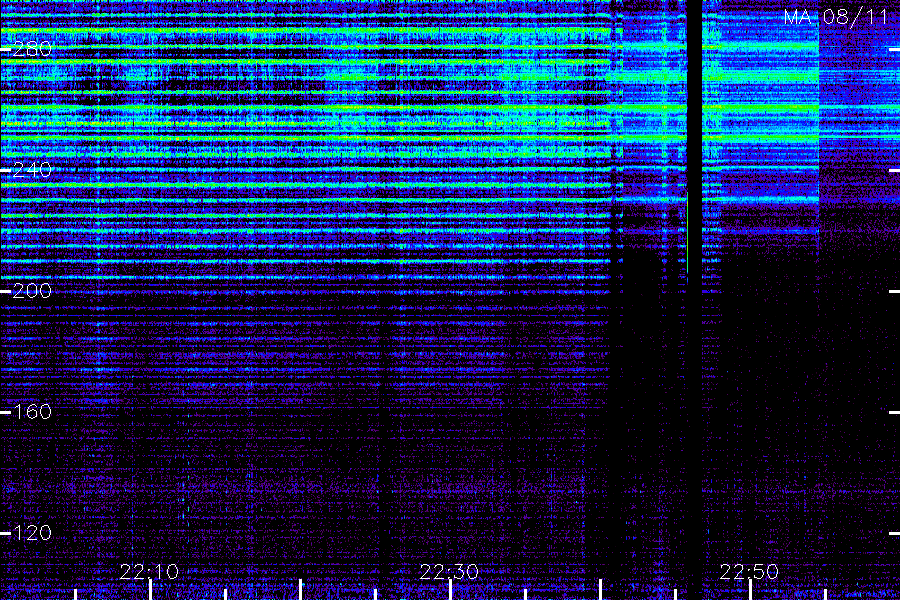Click the 240 frequency axis label
The width and height of the screenshot is (900, 600).
pyautogui.click(x=32, y=170)
